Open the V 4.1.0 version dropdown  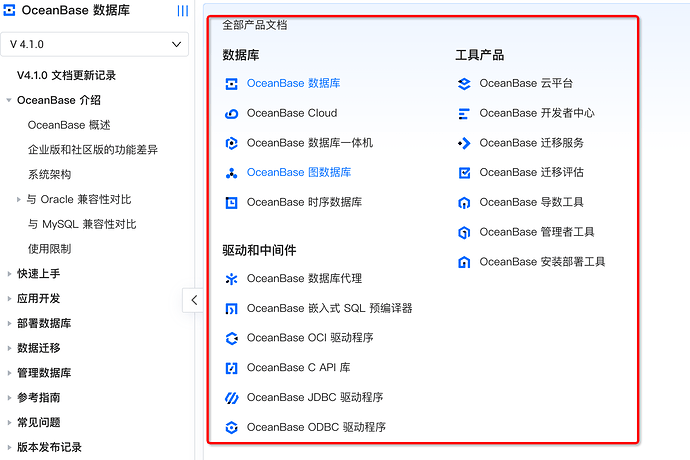point(95,44)
